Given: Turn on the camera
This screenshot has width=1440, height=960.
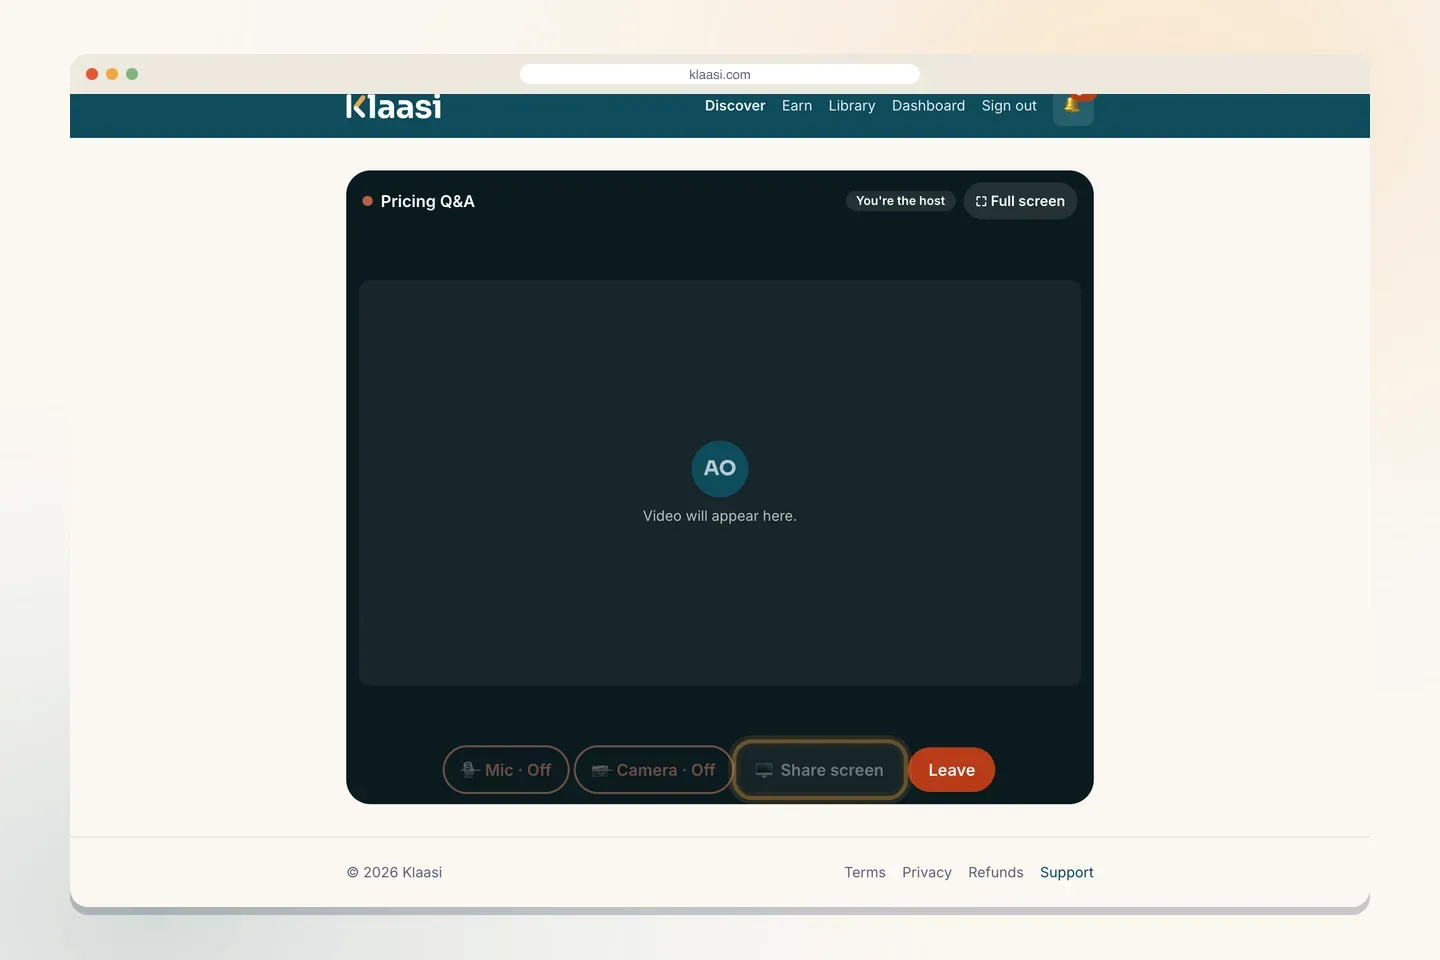Looking at the screenshot, I should 654,770.
